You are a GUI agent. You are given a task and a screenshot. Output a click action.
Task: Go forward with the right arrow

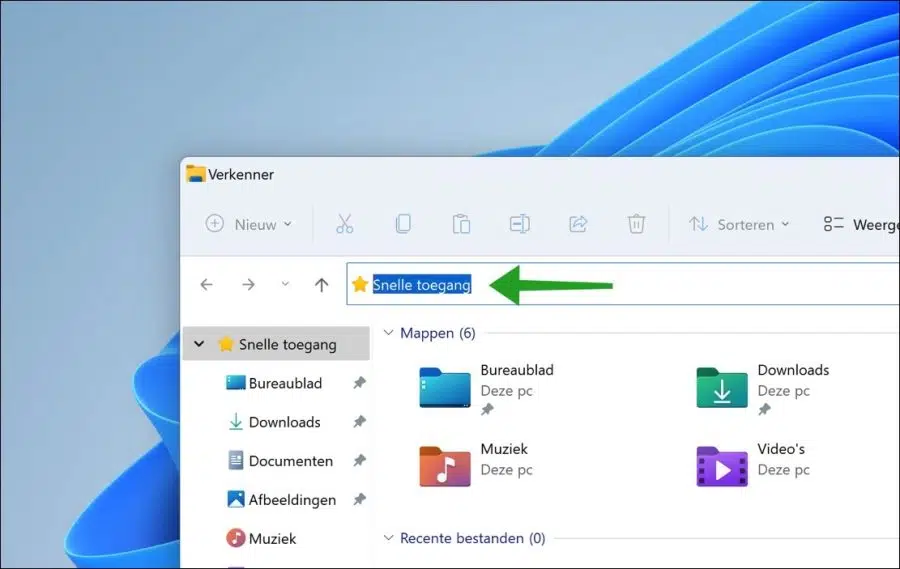click(248, 284)
